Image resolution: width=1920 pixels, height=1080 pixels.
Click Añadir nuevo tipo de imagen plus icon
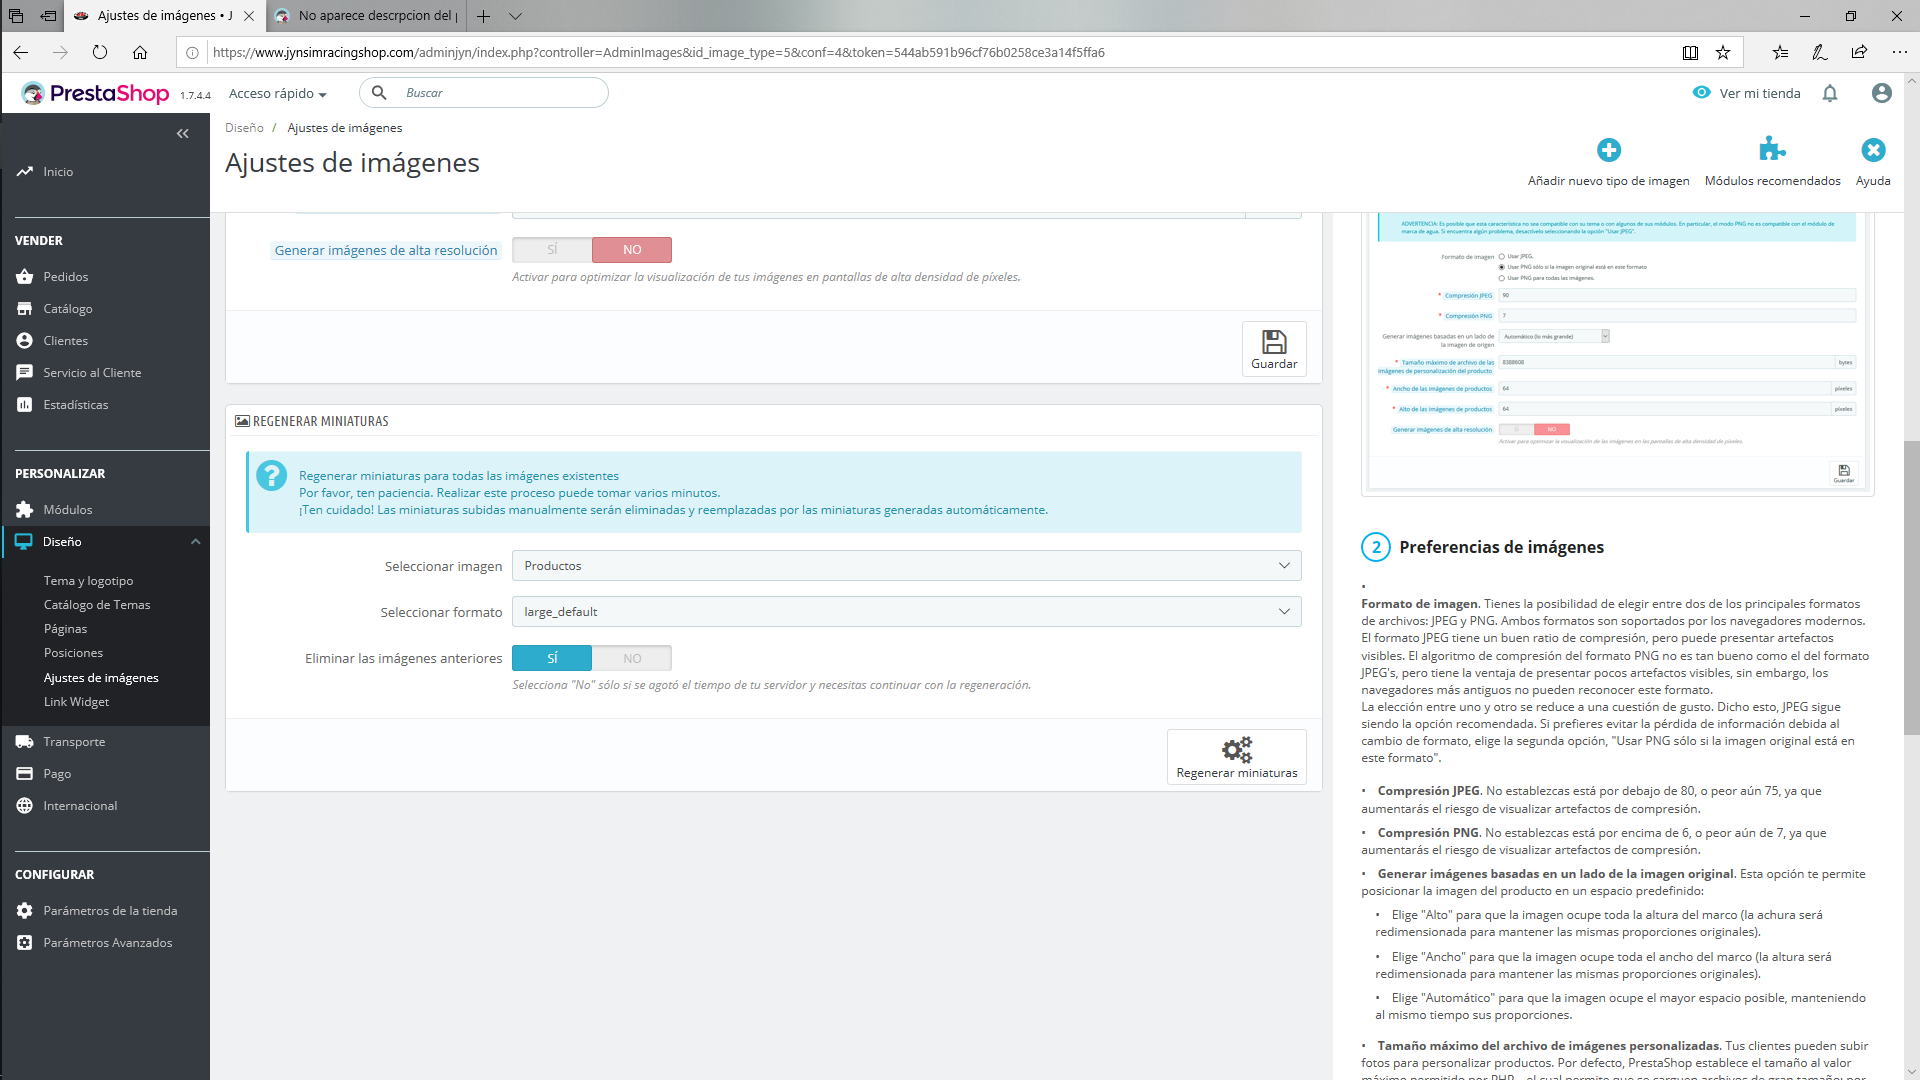pyautogui.click(x=1608, y=151)
